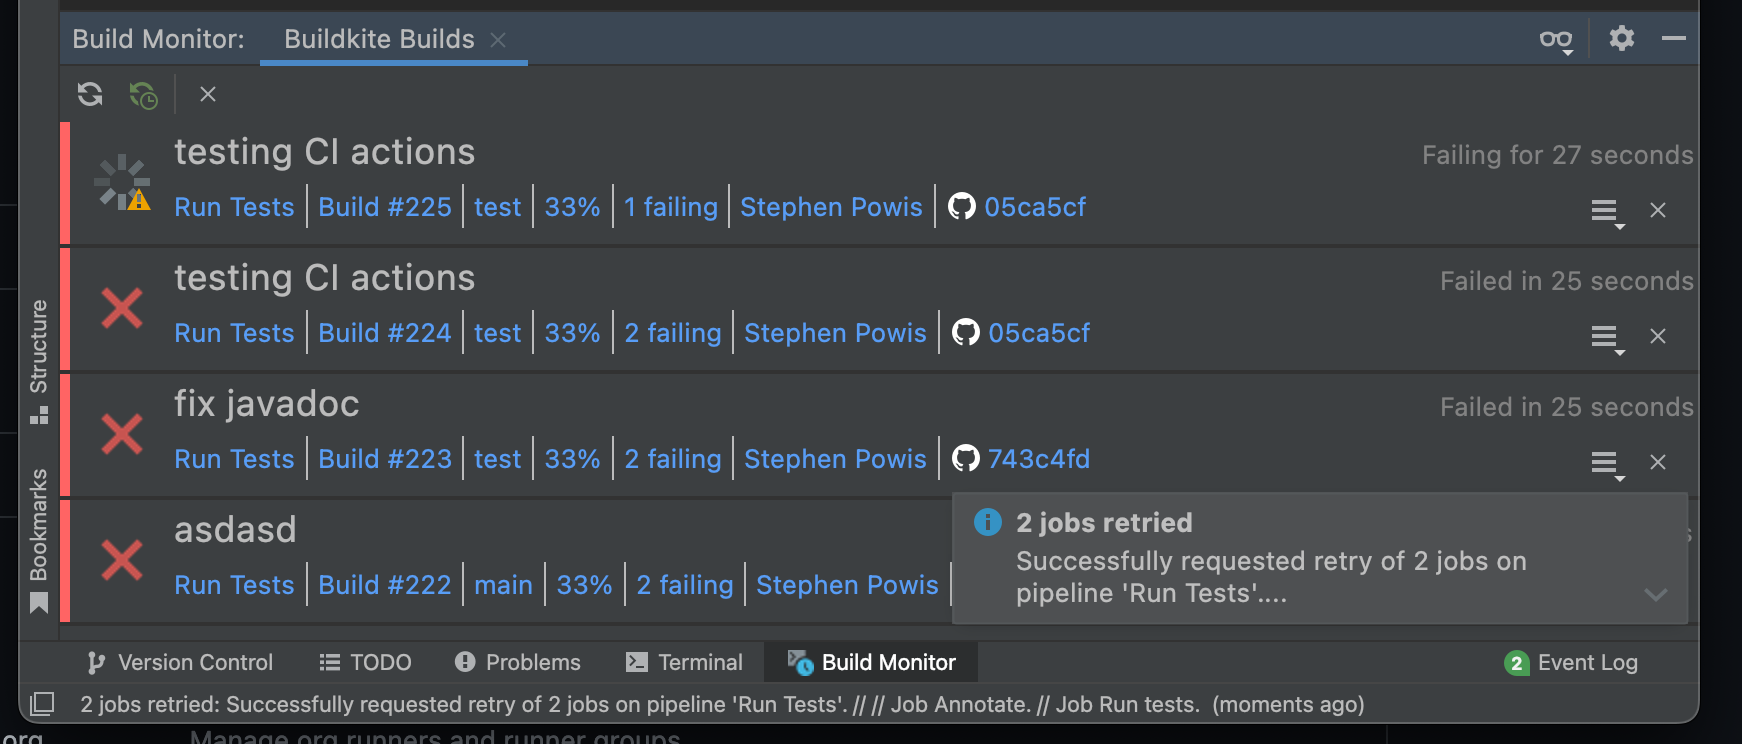Expand the '2 jobs retried' notification
Image resolution: width=1742 pixels, height=744 pixels.
click(1655, 595)
